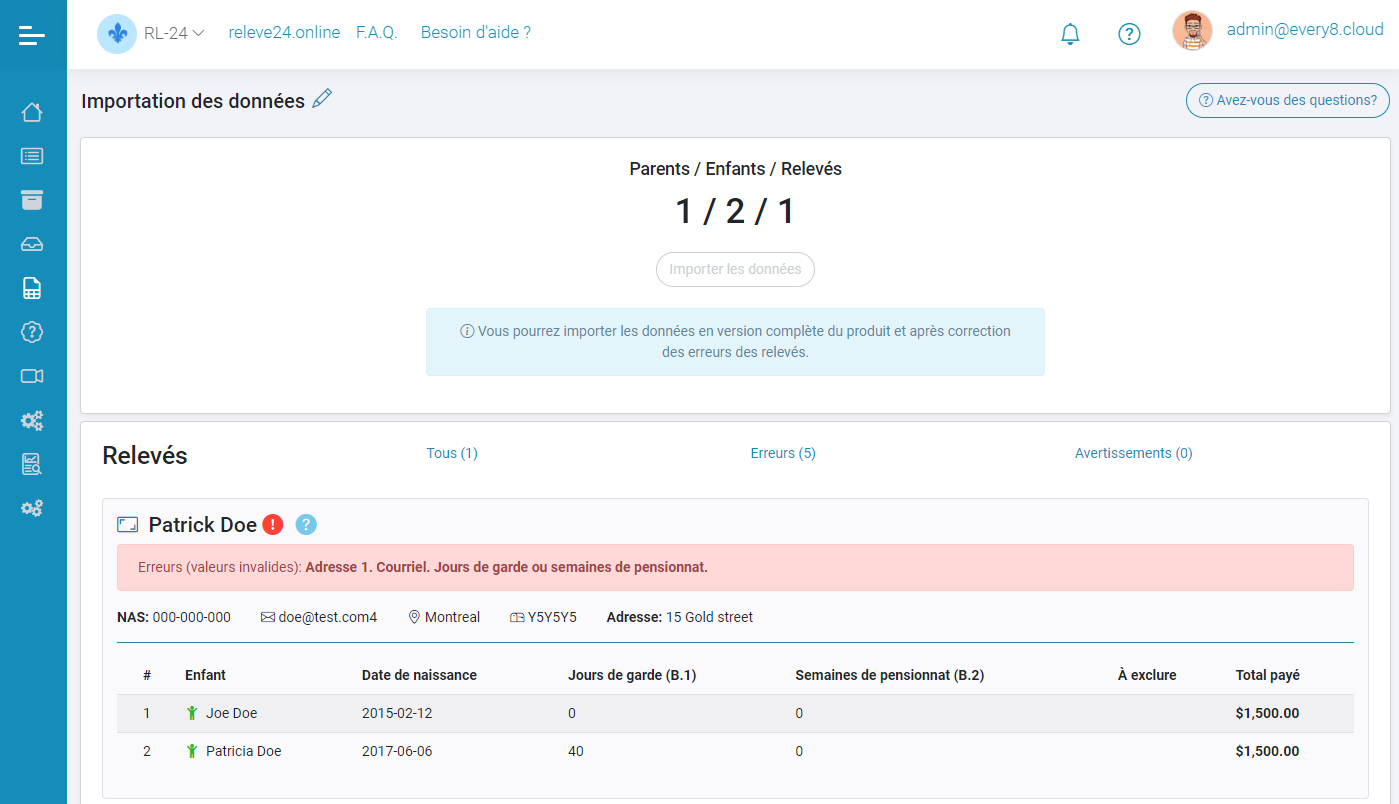Open the RL-24 dropdown selector

pyautogui.click(x=175, y=31)
